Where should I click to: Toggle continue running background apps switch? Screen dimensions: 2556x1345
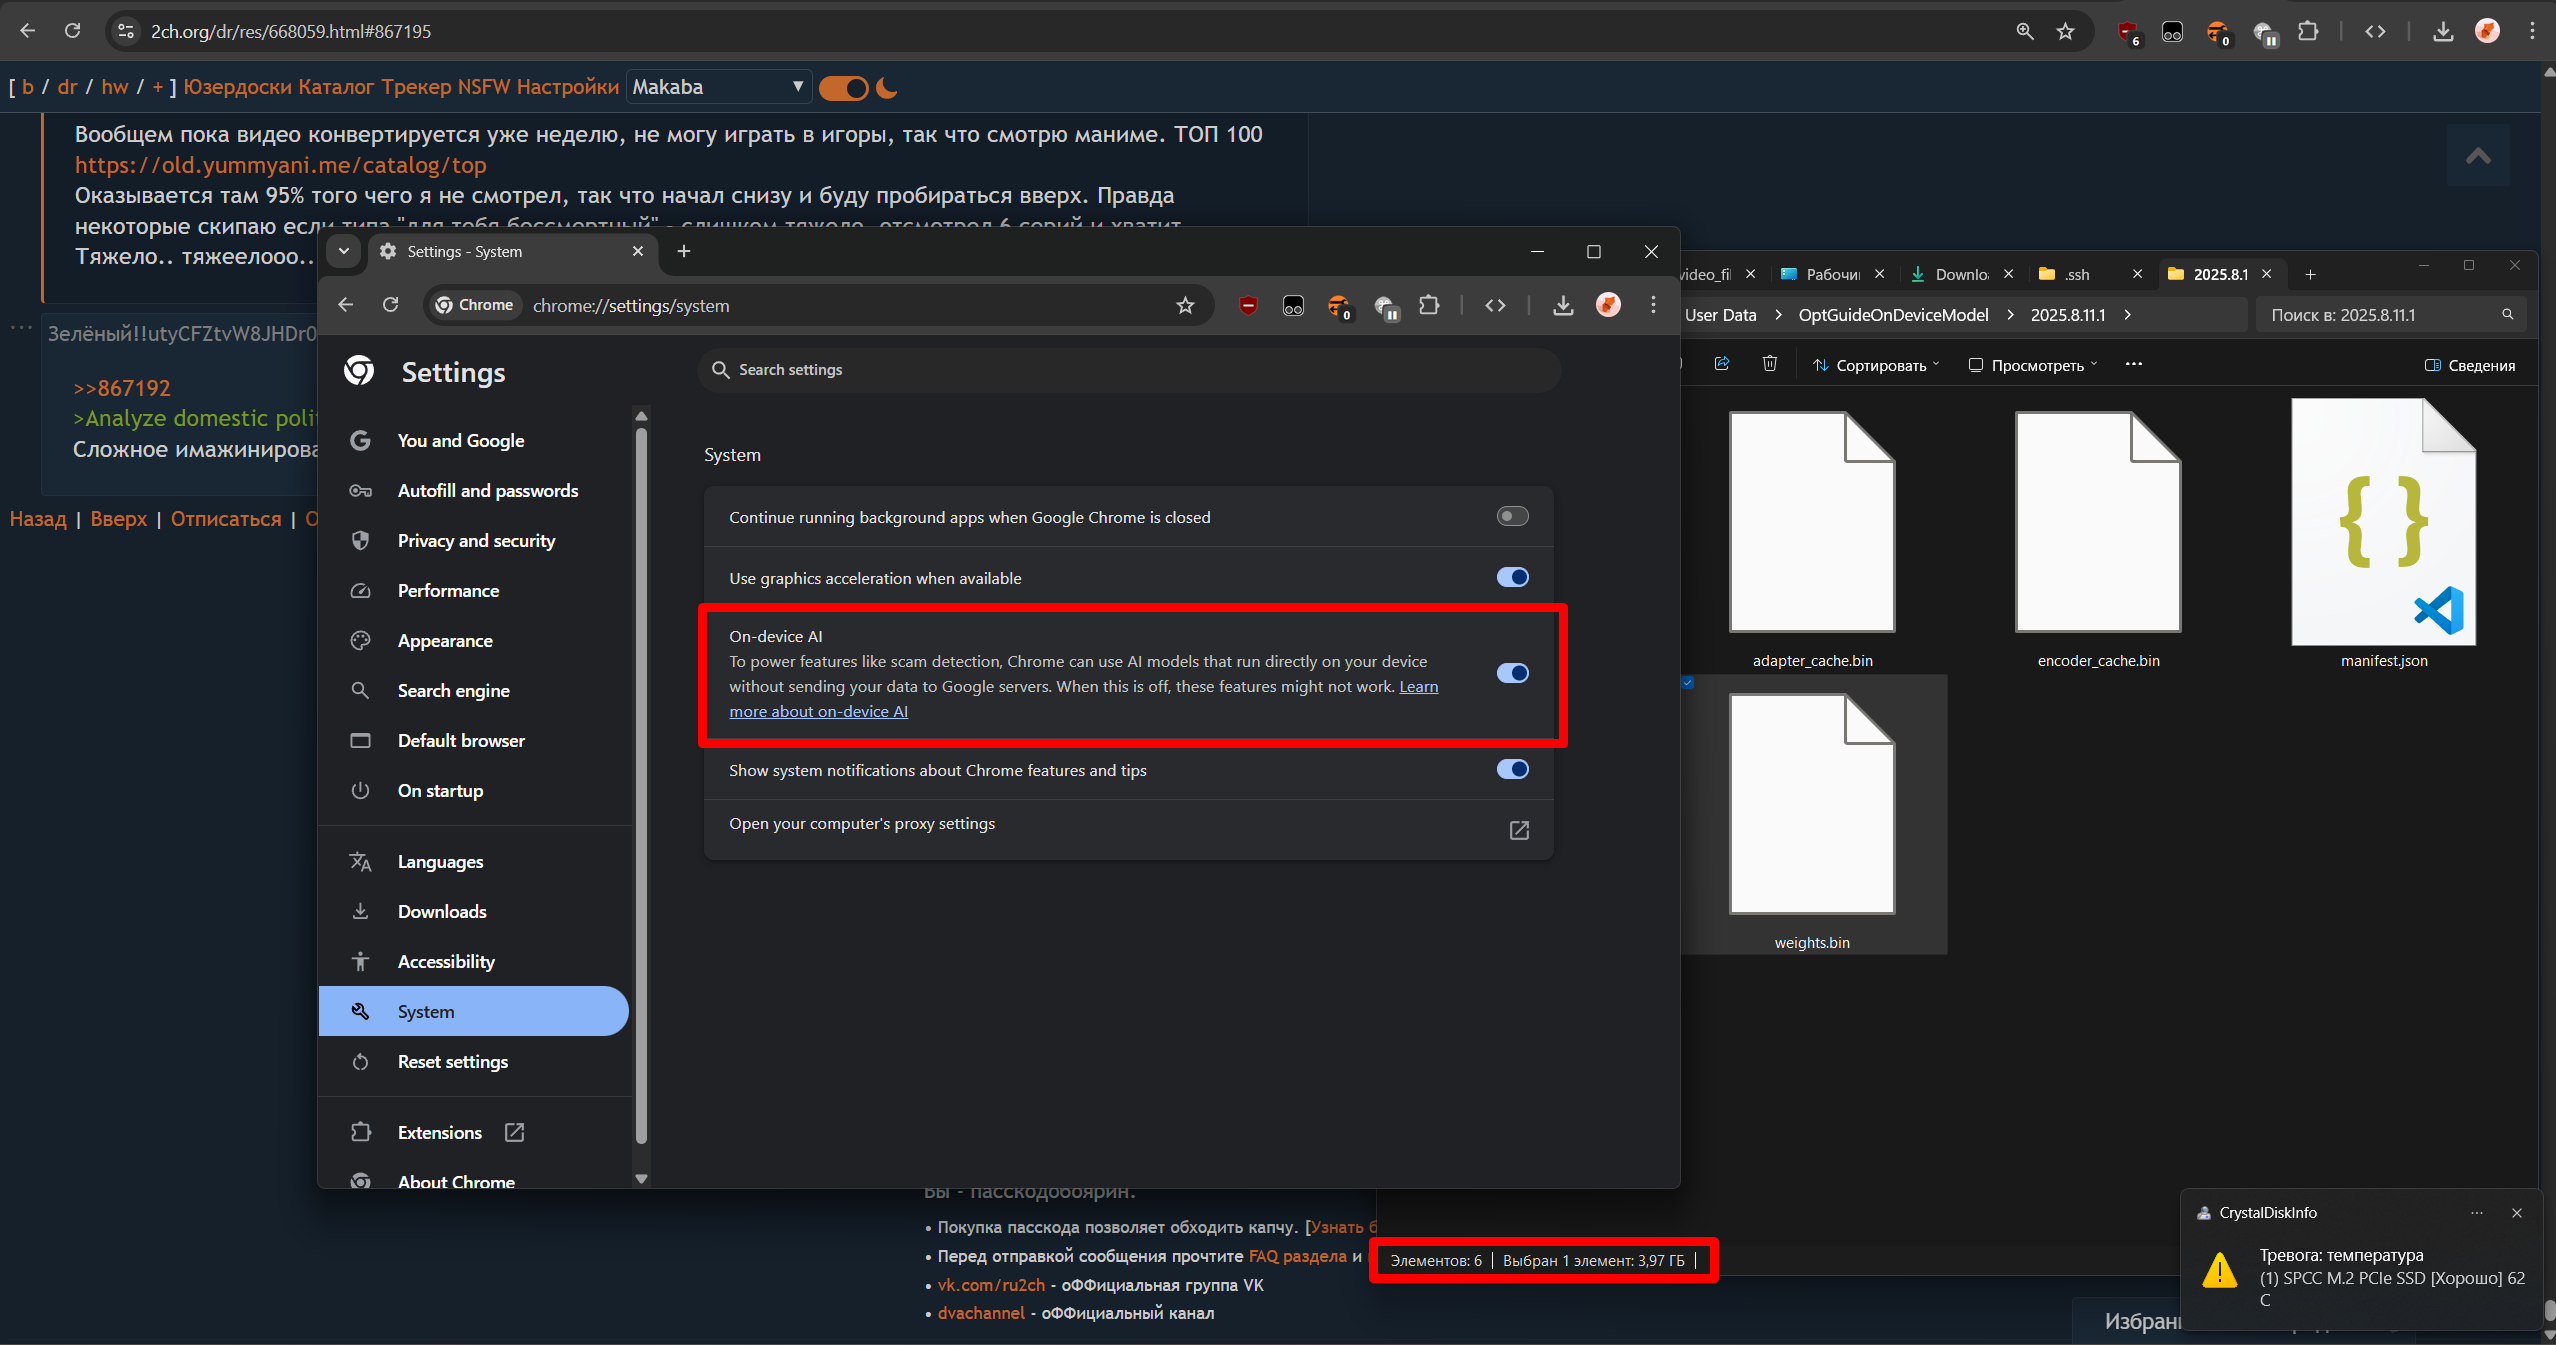click(x=1512, y=516)
